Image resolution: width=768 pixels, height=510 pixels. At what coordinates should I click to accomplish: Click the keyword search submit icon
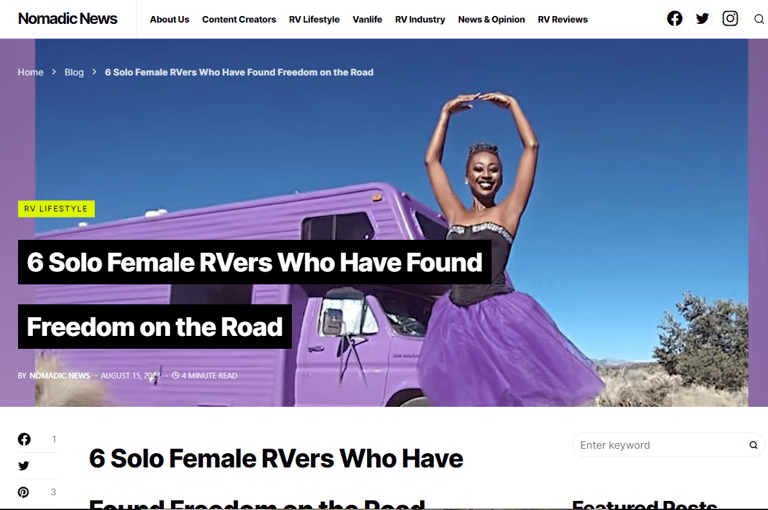point(753,445)
